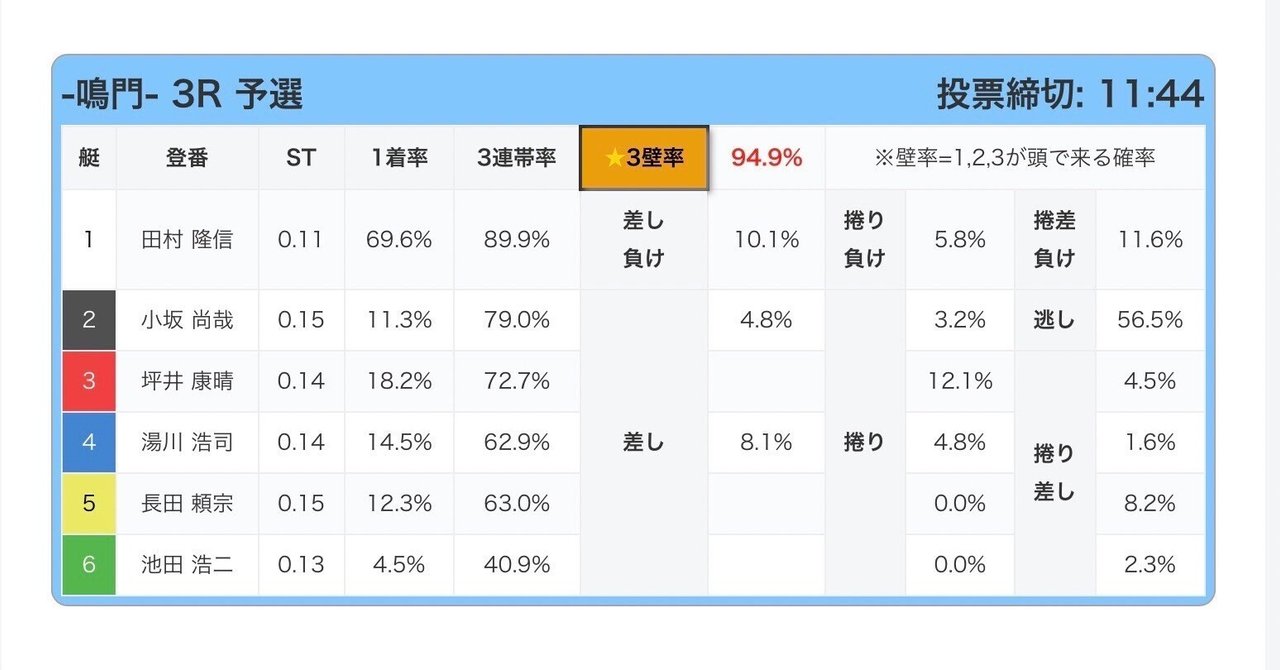1280x670 pixels.
Task: Click the red 94.9% value
Action: tap(766, 158)
